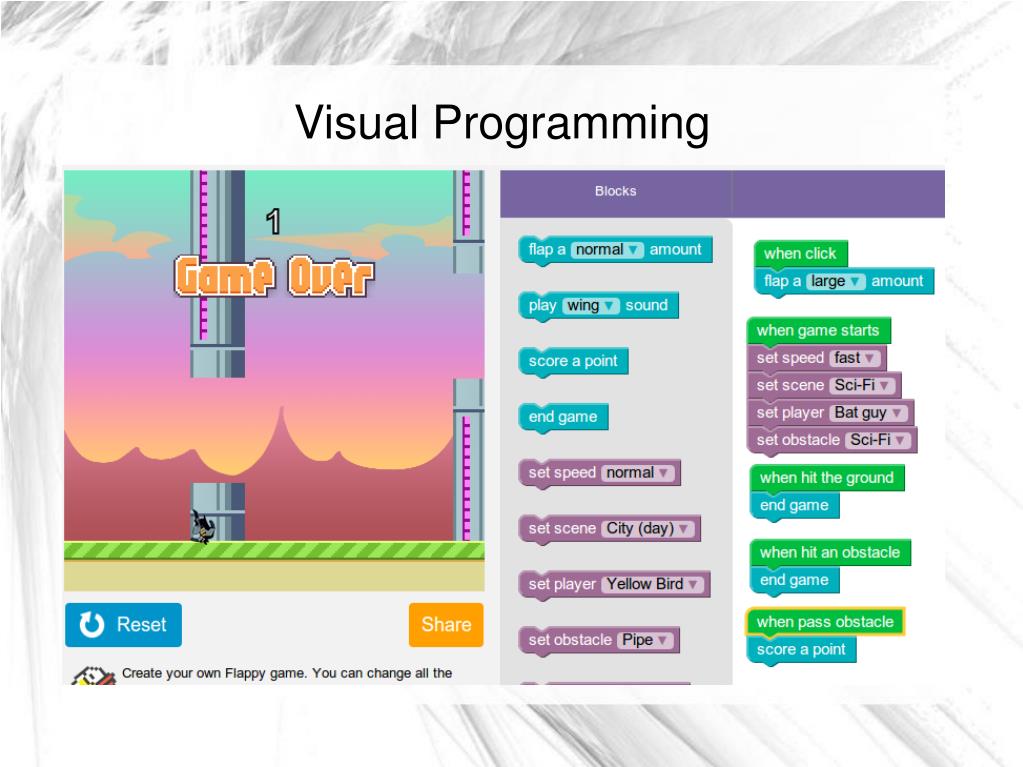Image resolution: width=1023 pixels, height=767 pixels.
Task: Click 'score a point' under when pass obstacle
Action: click(801, 650)
